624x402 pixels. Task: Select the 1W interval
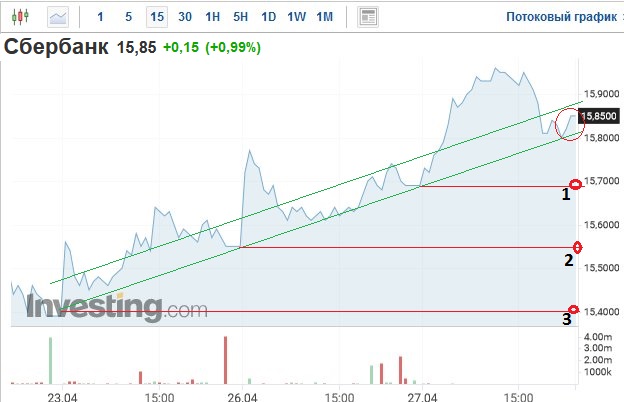point(296,17)
